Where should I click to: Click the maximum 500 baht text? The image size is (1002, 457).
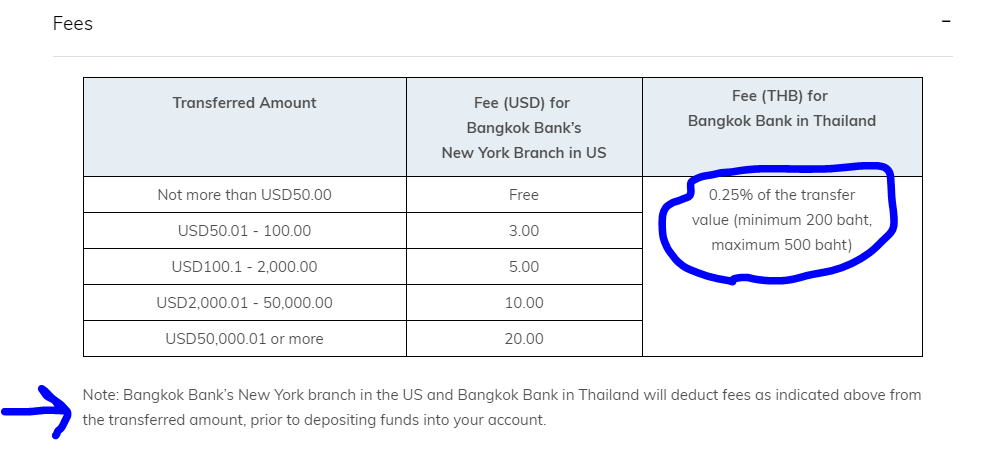coord(782,245)
